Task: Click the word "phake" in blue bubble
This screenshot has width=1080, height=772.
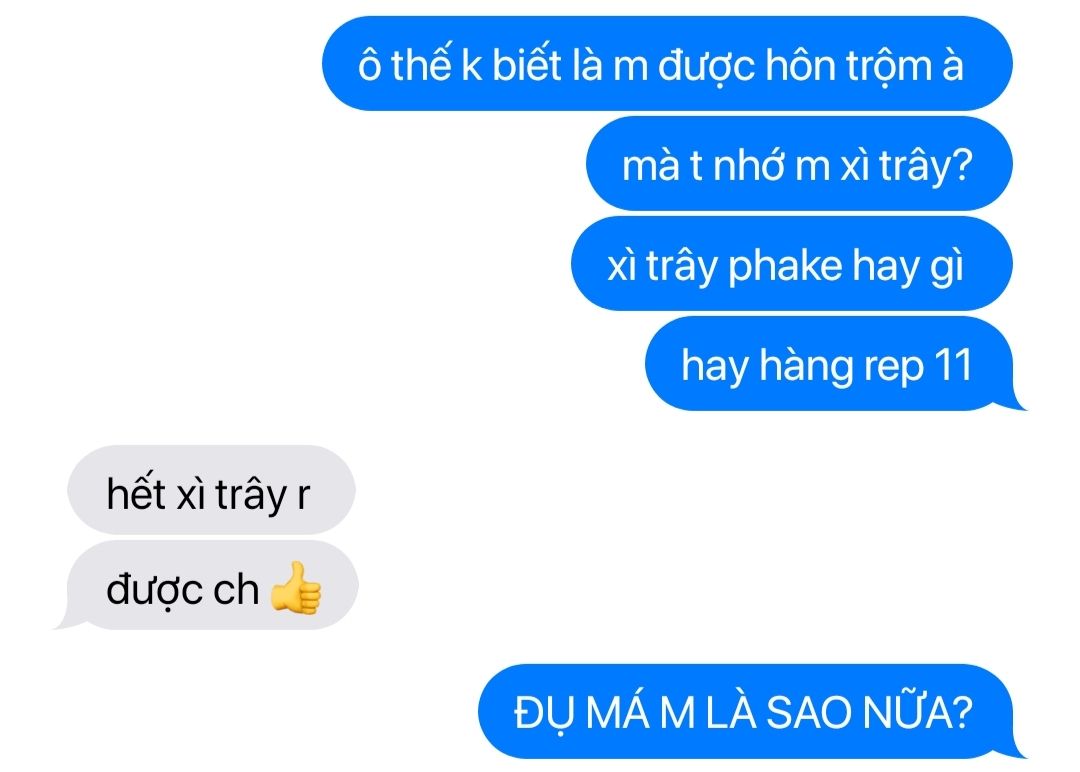Action: point(785,266)
